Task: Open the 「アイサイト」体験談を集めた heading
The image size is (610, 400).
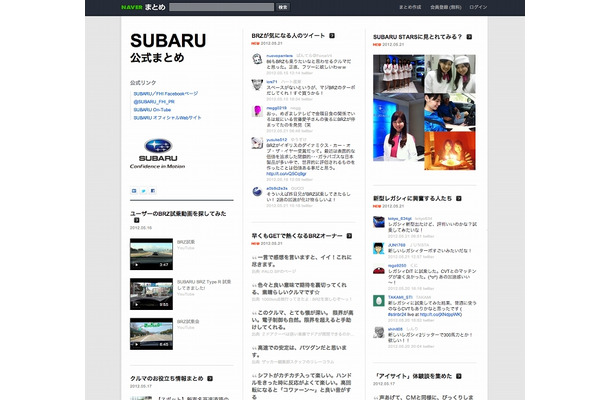Action: (x=412, y=376)
